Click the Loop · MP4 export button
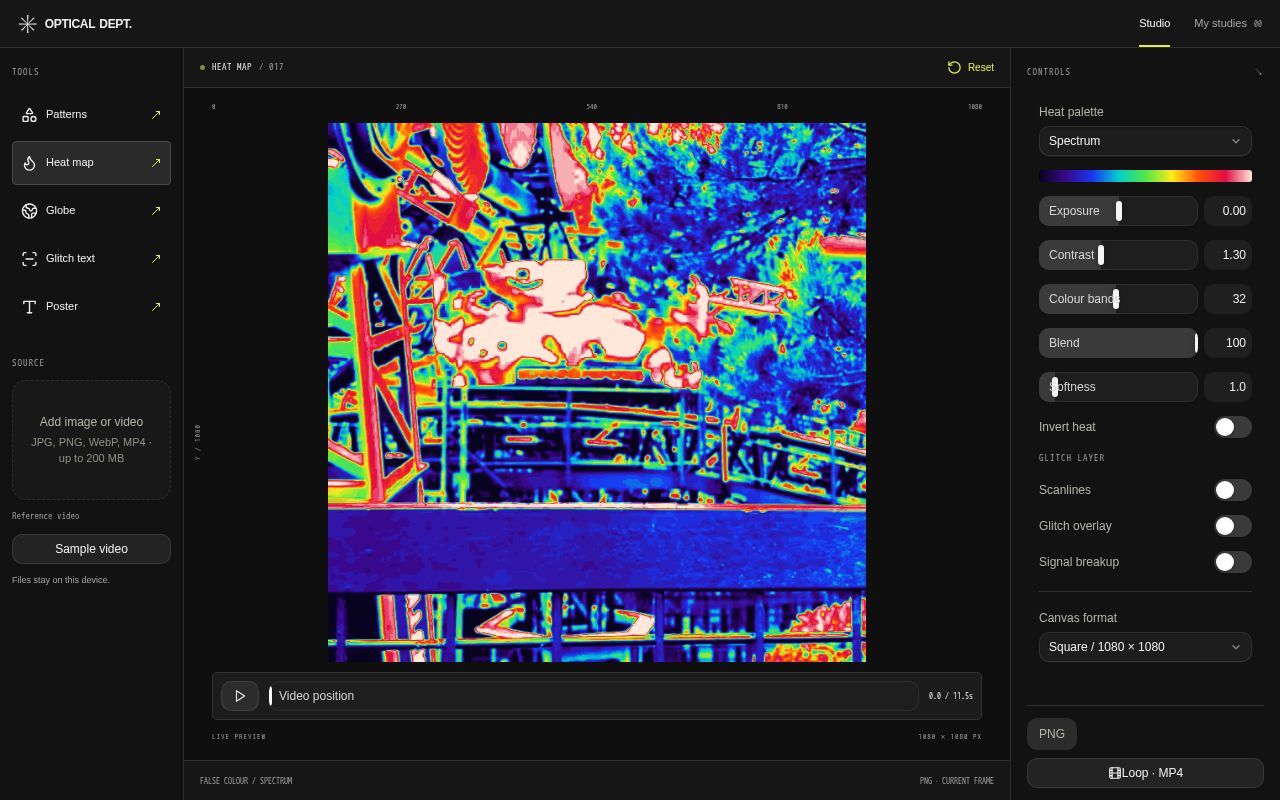 point(1145,773)
